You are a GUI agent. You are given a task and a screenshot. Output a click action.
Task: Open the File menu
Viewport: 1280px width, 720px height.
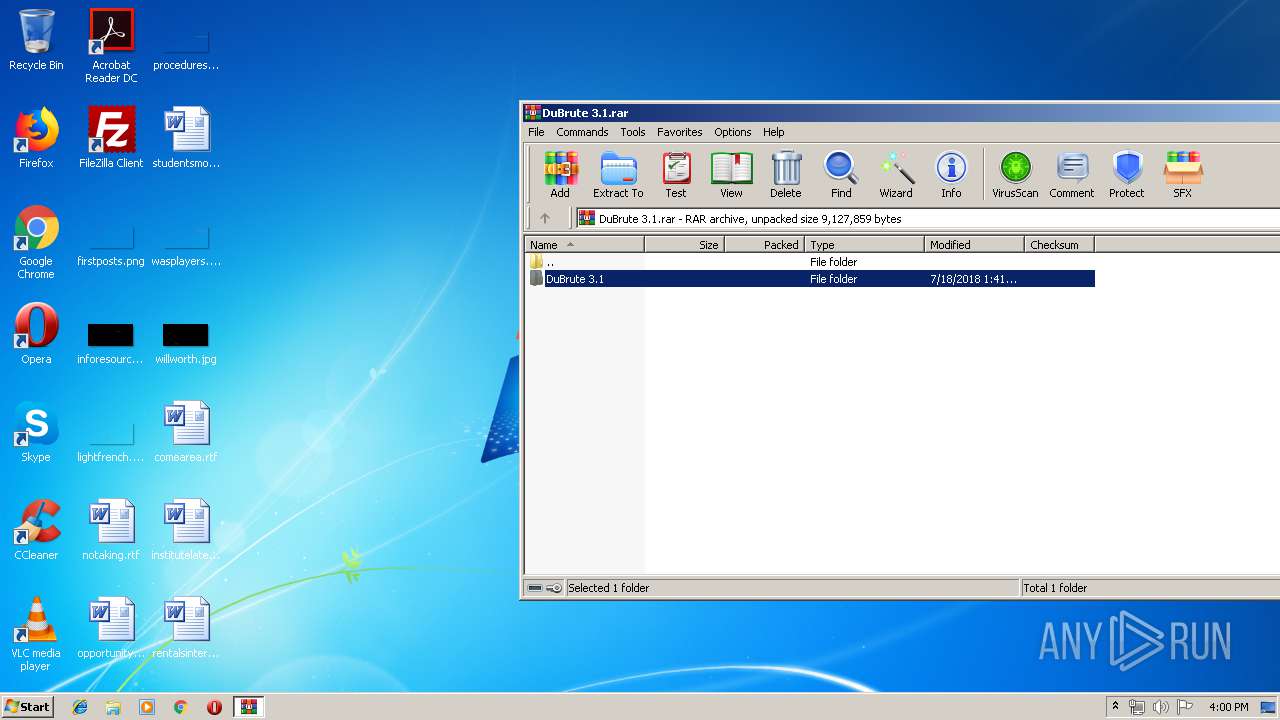[x=536, y=132]
